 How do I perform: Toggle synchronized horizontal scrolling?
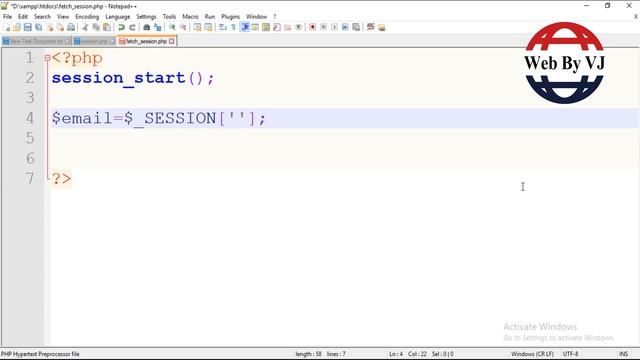(x=208, y=27)
